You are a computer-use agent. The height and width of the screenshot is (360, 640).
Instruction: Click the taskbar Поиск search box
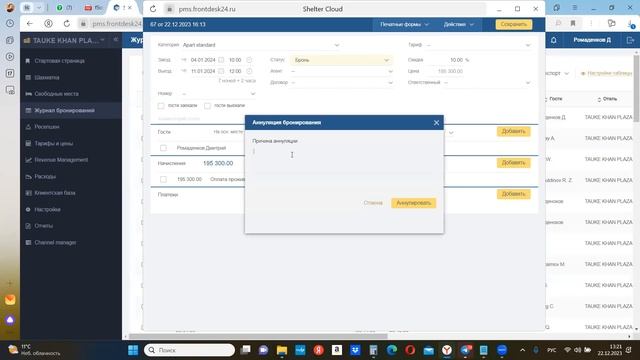pyautogui.click(x=190, y=350)
